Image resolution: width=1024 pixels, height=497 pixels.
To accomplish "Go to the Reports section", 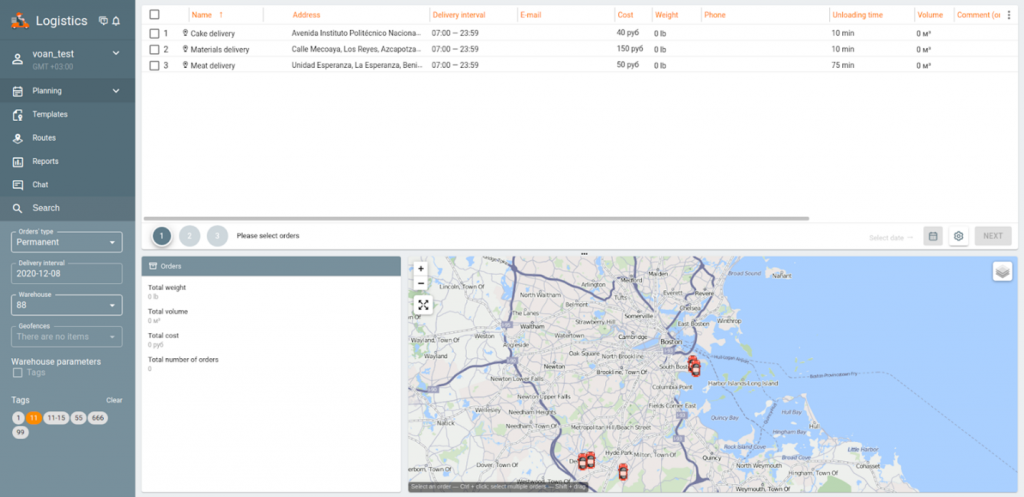I will (x=45, y=161).
